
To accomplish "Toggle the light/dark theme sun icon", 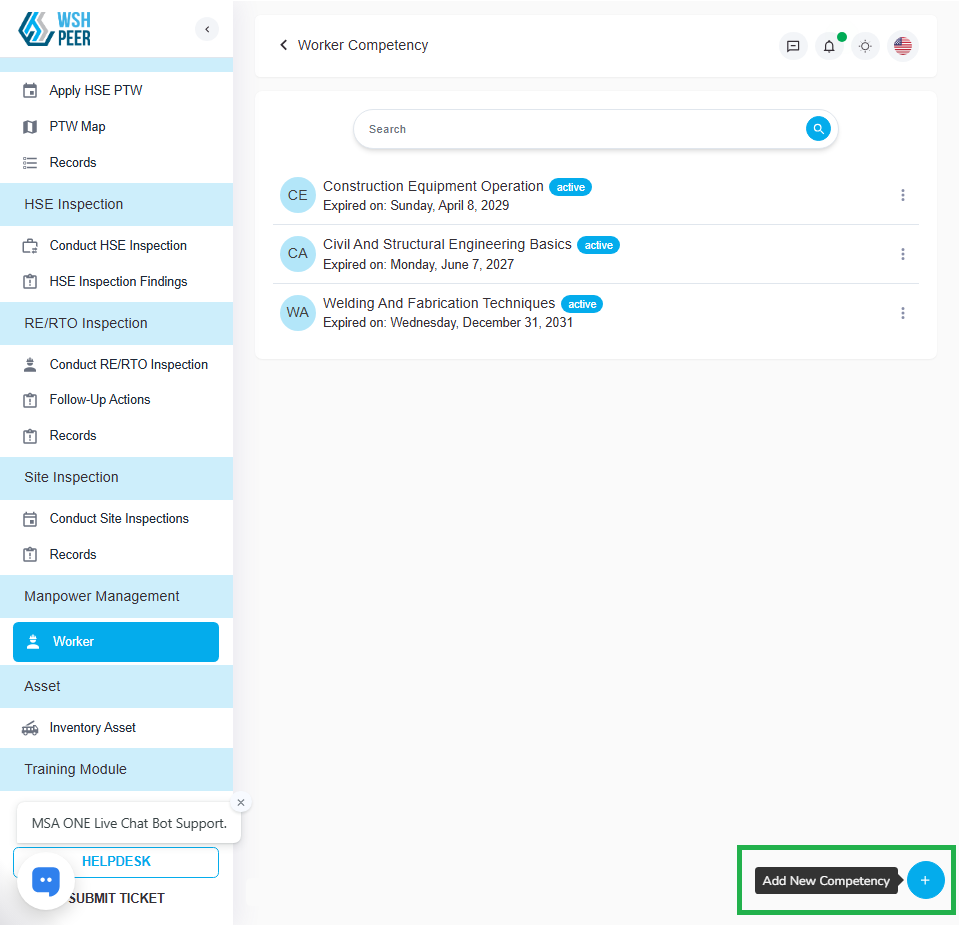I will (865, 46).
